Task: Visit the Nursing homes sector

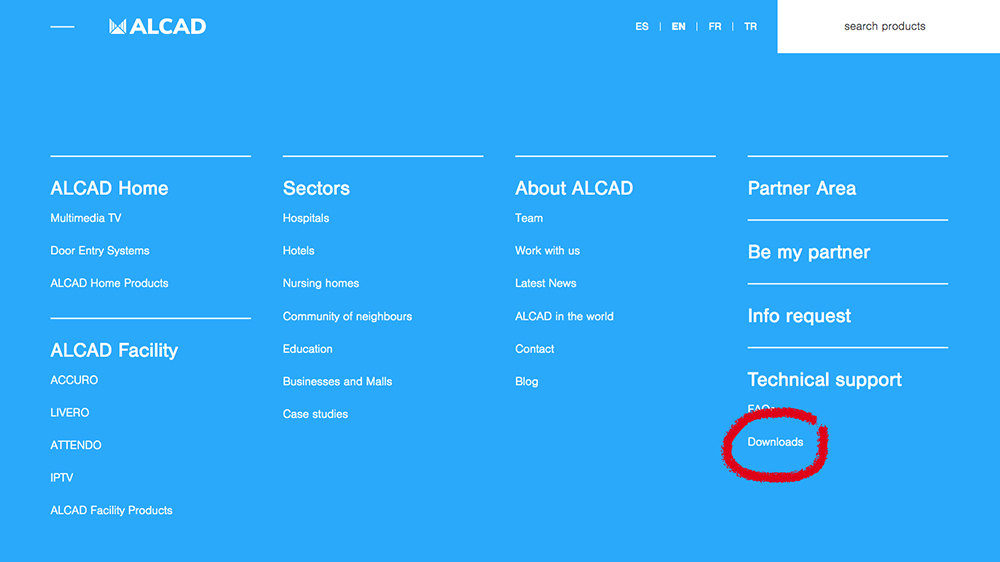Action: [321, 284]
